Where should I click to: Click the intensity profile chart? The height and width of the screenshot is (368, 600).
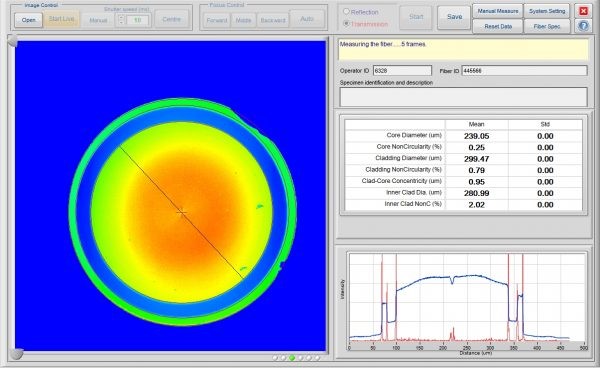point(466,296)
